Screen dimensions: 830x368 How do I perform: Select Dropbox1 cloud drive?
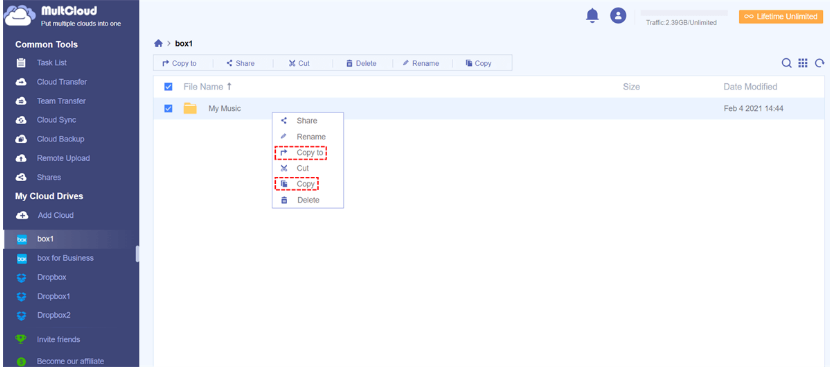(53, 296)
